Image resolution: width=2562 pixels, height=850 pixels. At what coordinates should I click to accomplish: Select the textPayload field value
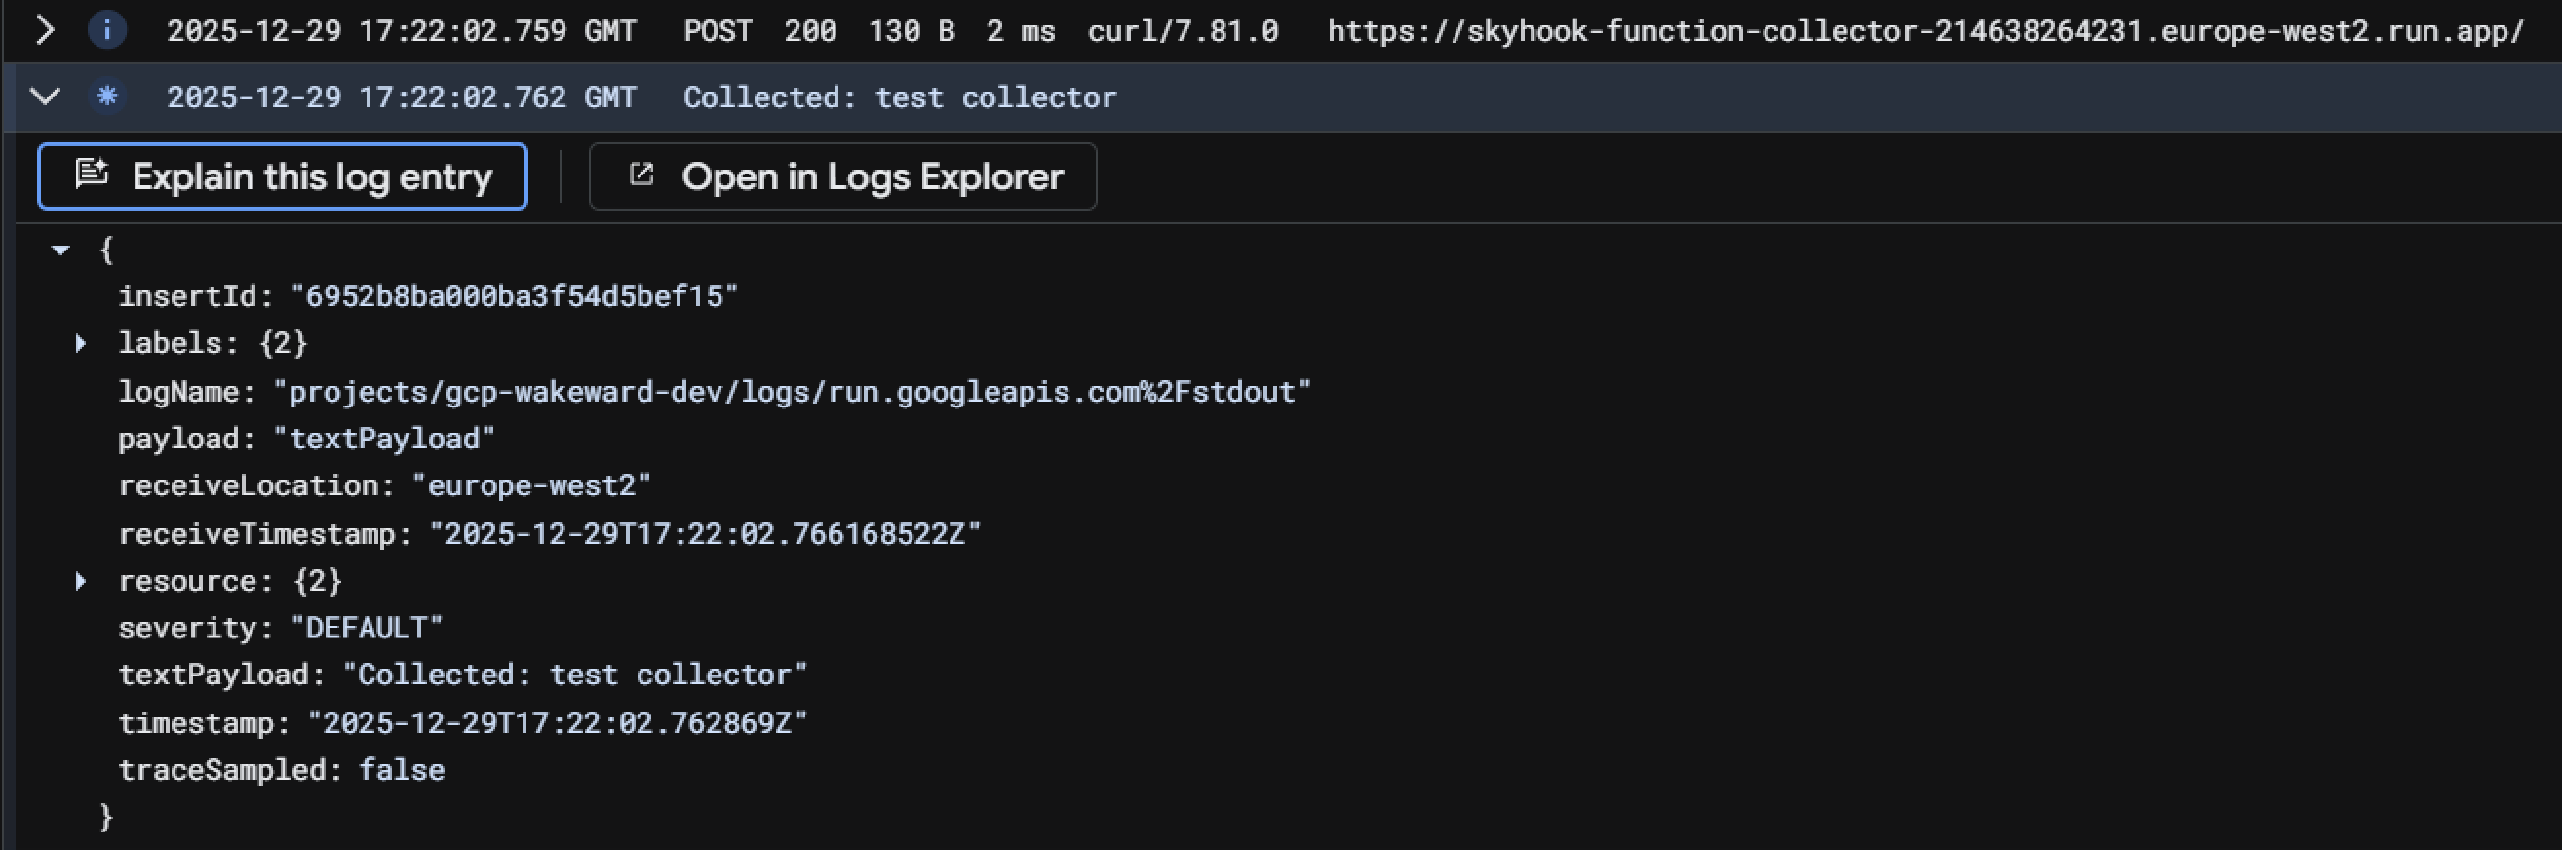coord(574,675)
